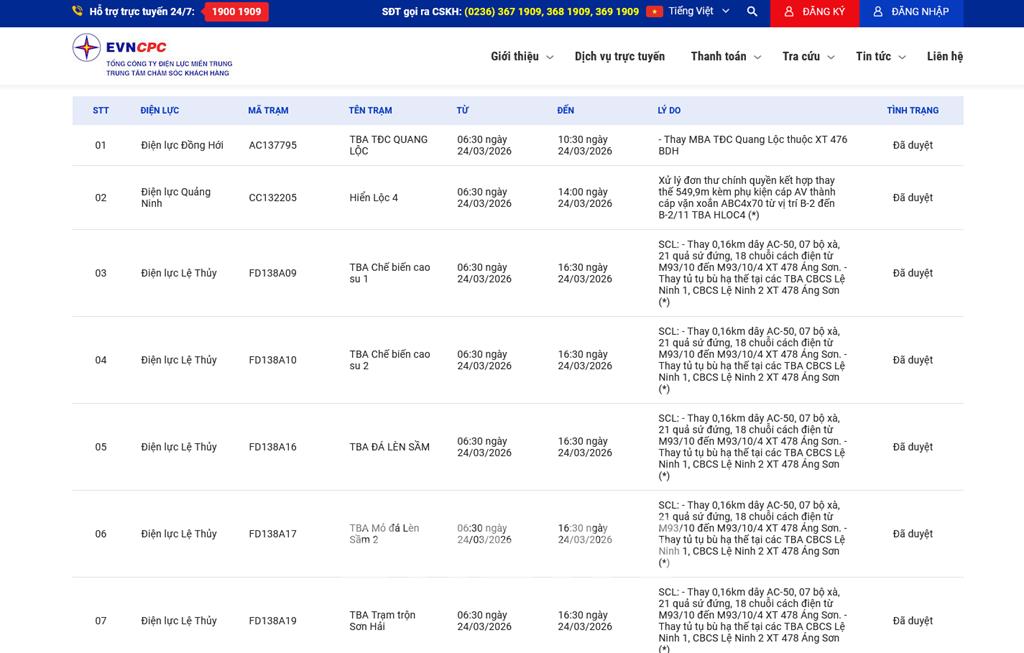The image size is (1024, 653).
Task: Click the Vietnam flag icon
Action: click(654, 12)
